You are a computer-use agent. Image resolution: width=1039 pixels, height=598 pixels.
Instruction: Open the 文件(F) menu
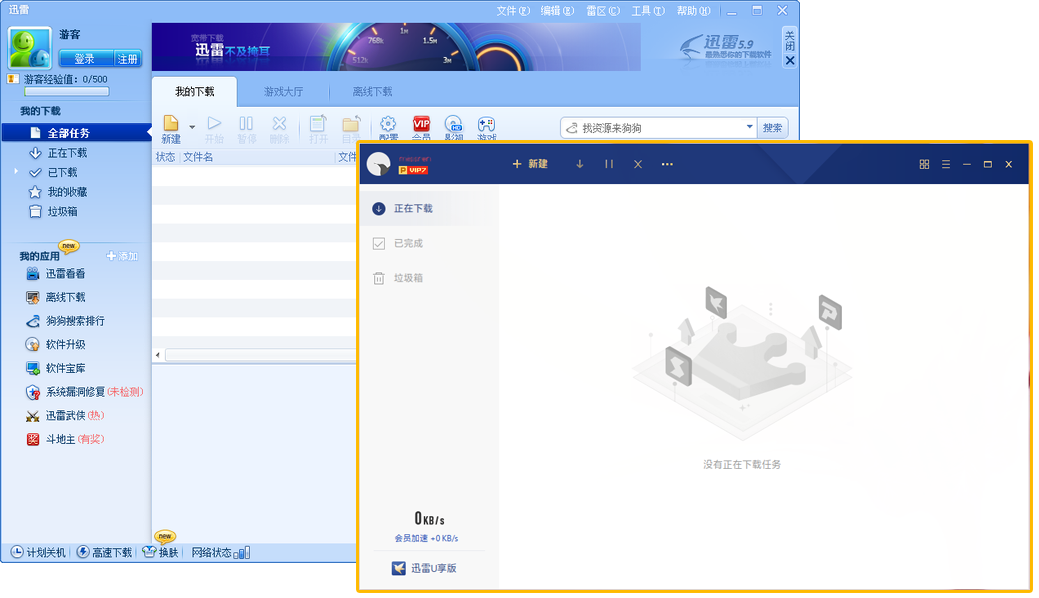tap(514, 11)
